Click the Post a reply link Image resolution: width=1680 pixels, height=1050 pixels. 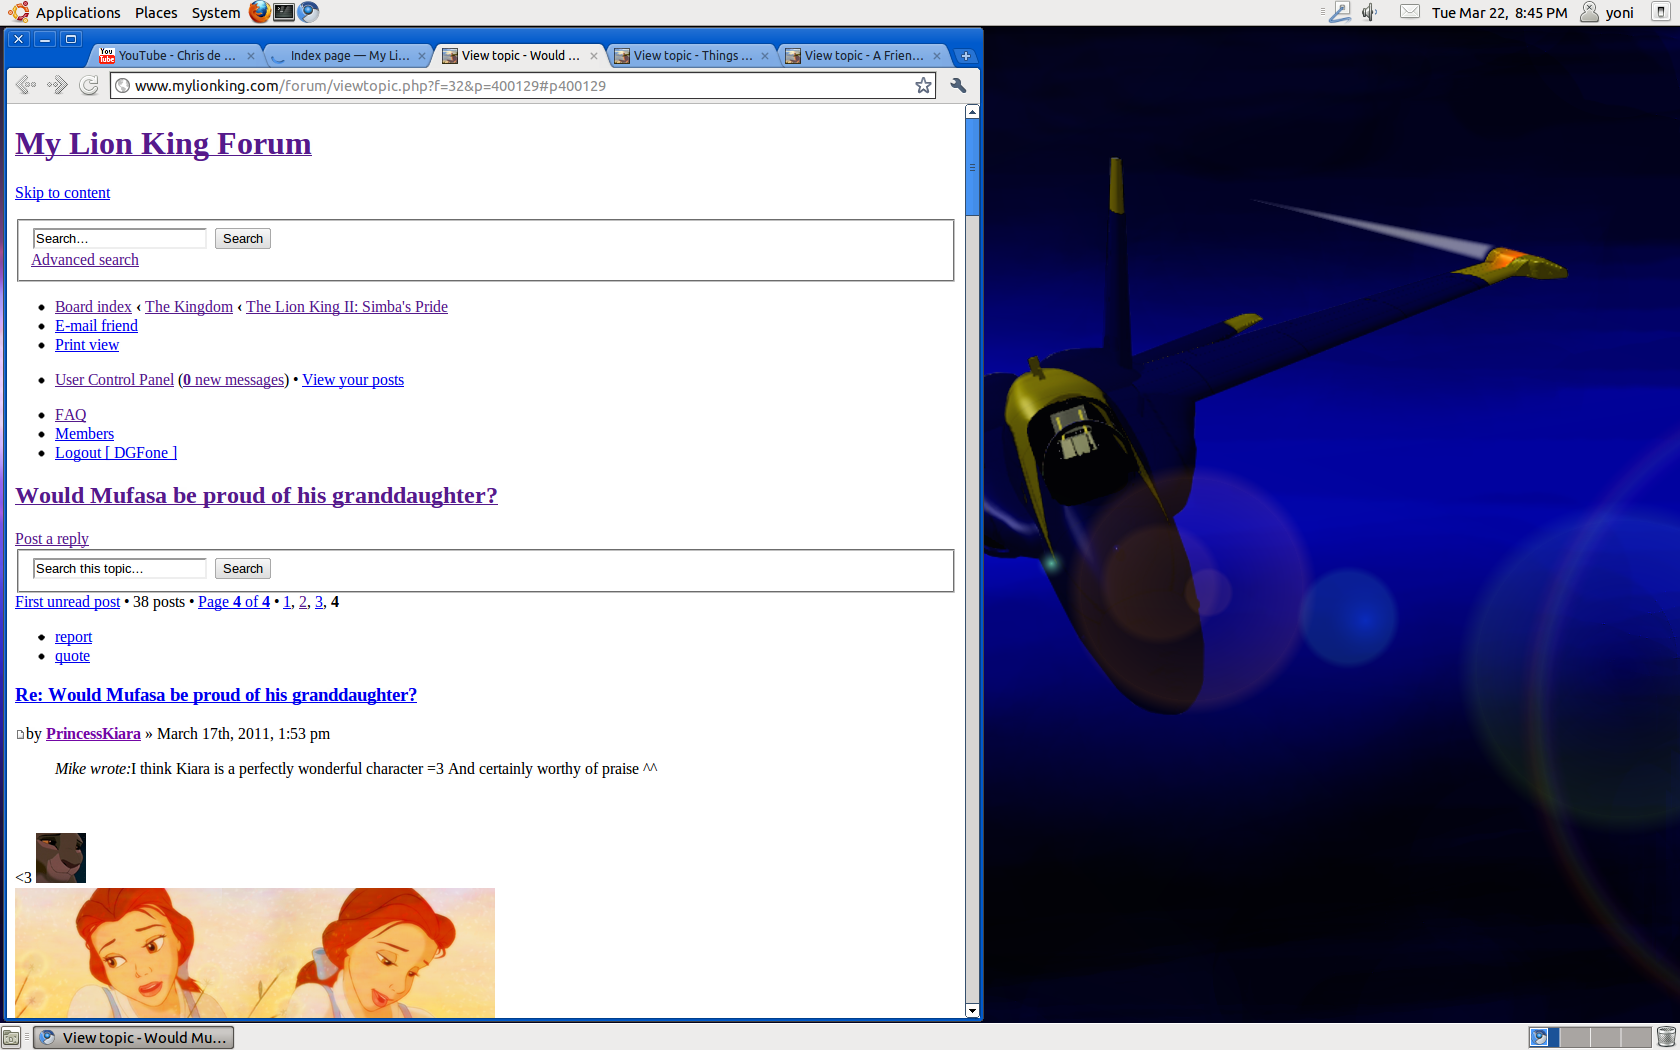coord(52,539)
